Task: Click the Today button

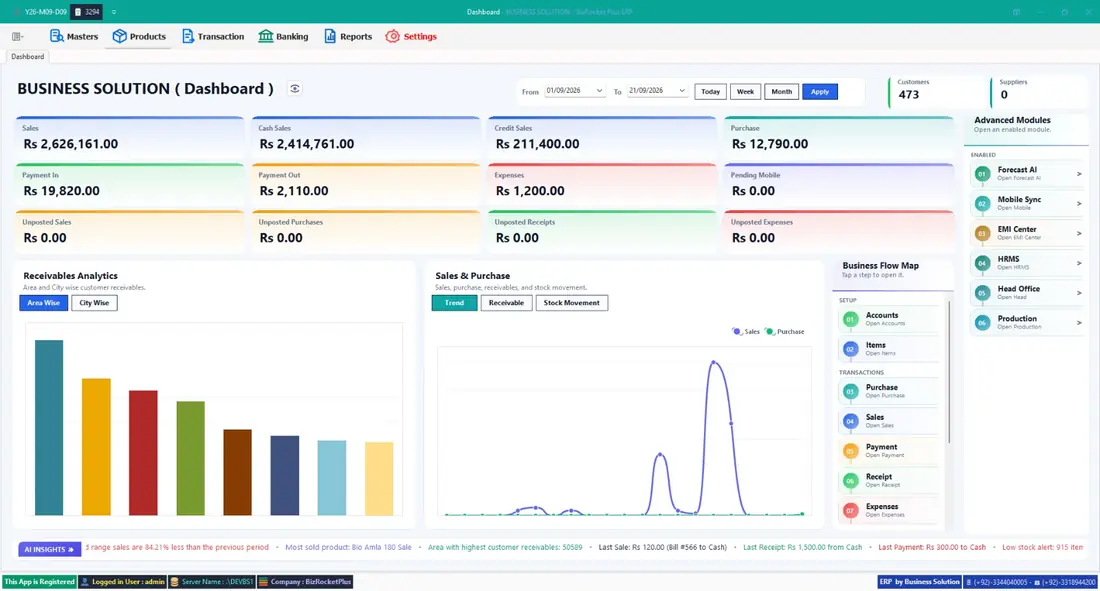Action: [711, 92]
